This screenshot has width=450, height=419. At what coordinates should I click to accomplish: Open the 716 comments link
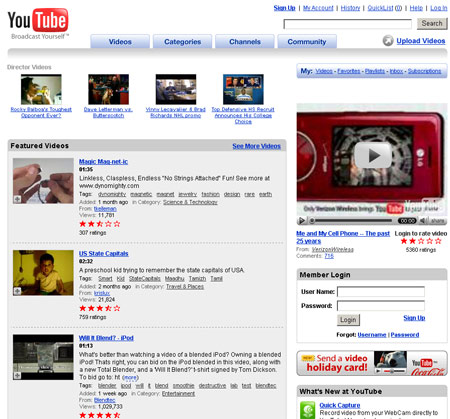click(329, 256)
